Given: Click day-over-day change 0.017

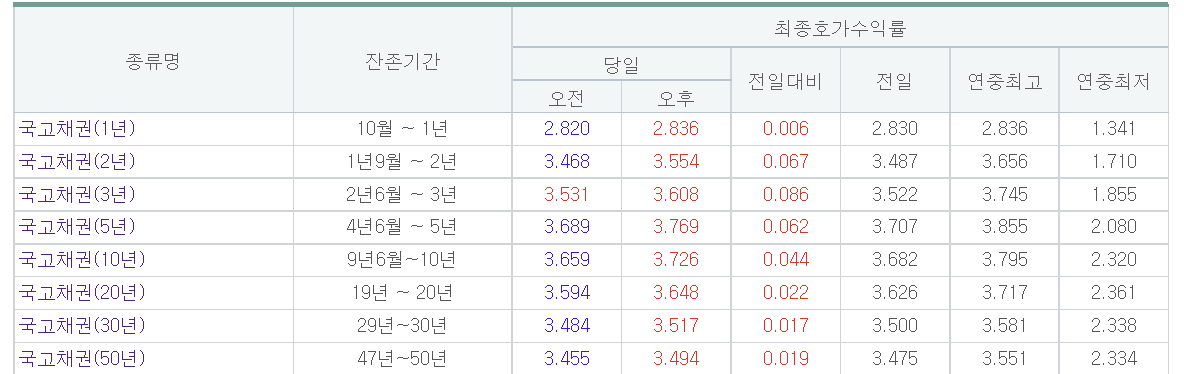Looking at the screenshot, I should click(785, 326).
